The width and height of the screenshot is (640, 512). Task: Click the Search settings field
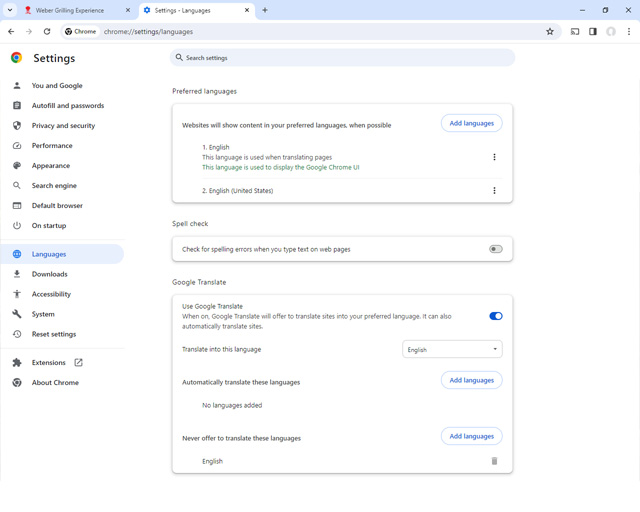point(342,58)
